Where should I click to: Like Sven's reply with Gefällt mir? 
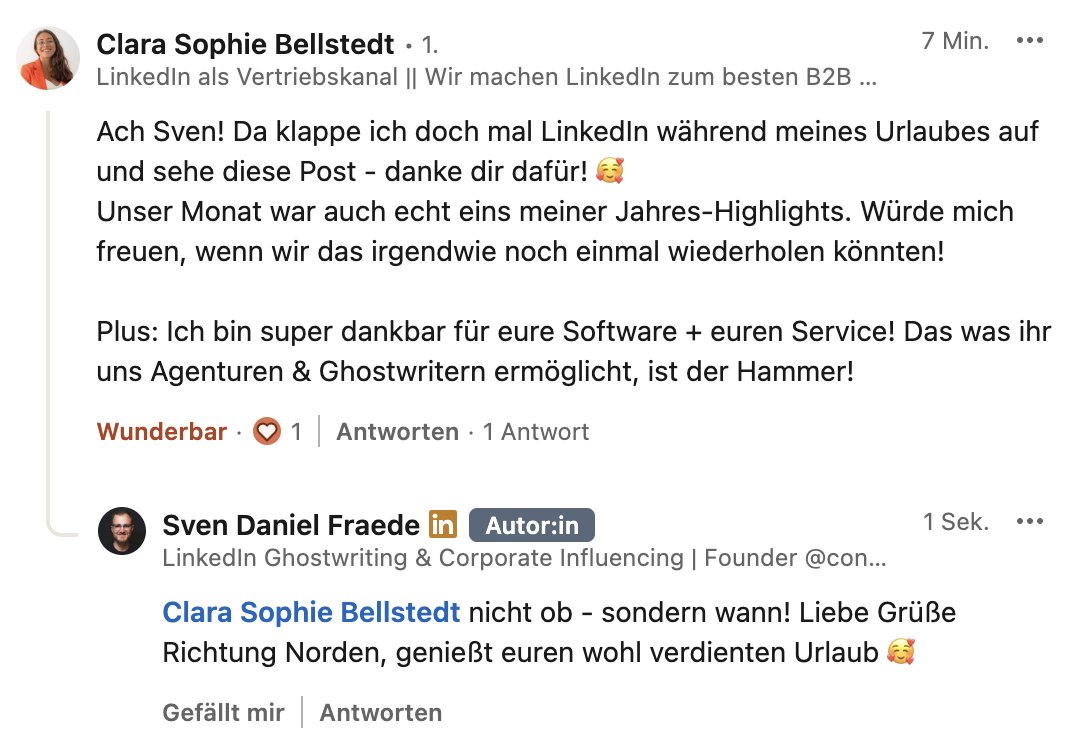click(223, 713)
